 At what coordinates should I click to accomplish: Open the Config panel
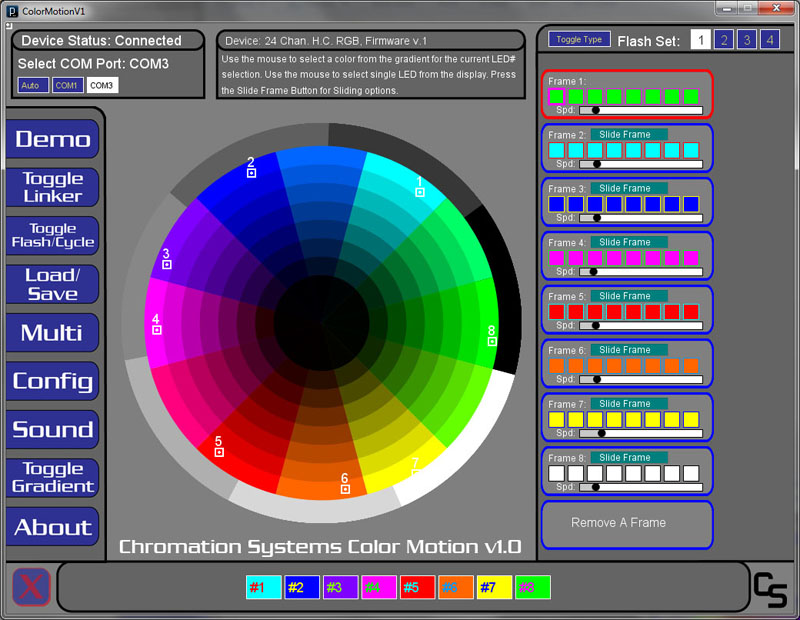click(x=53, y=381)
